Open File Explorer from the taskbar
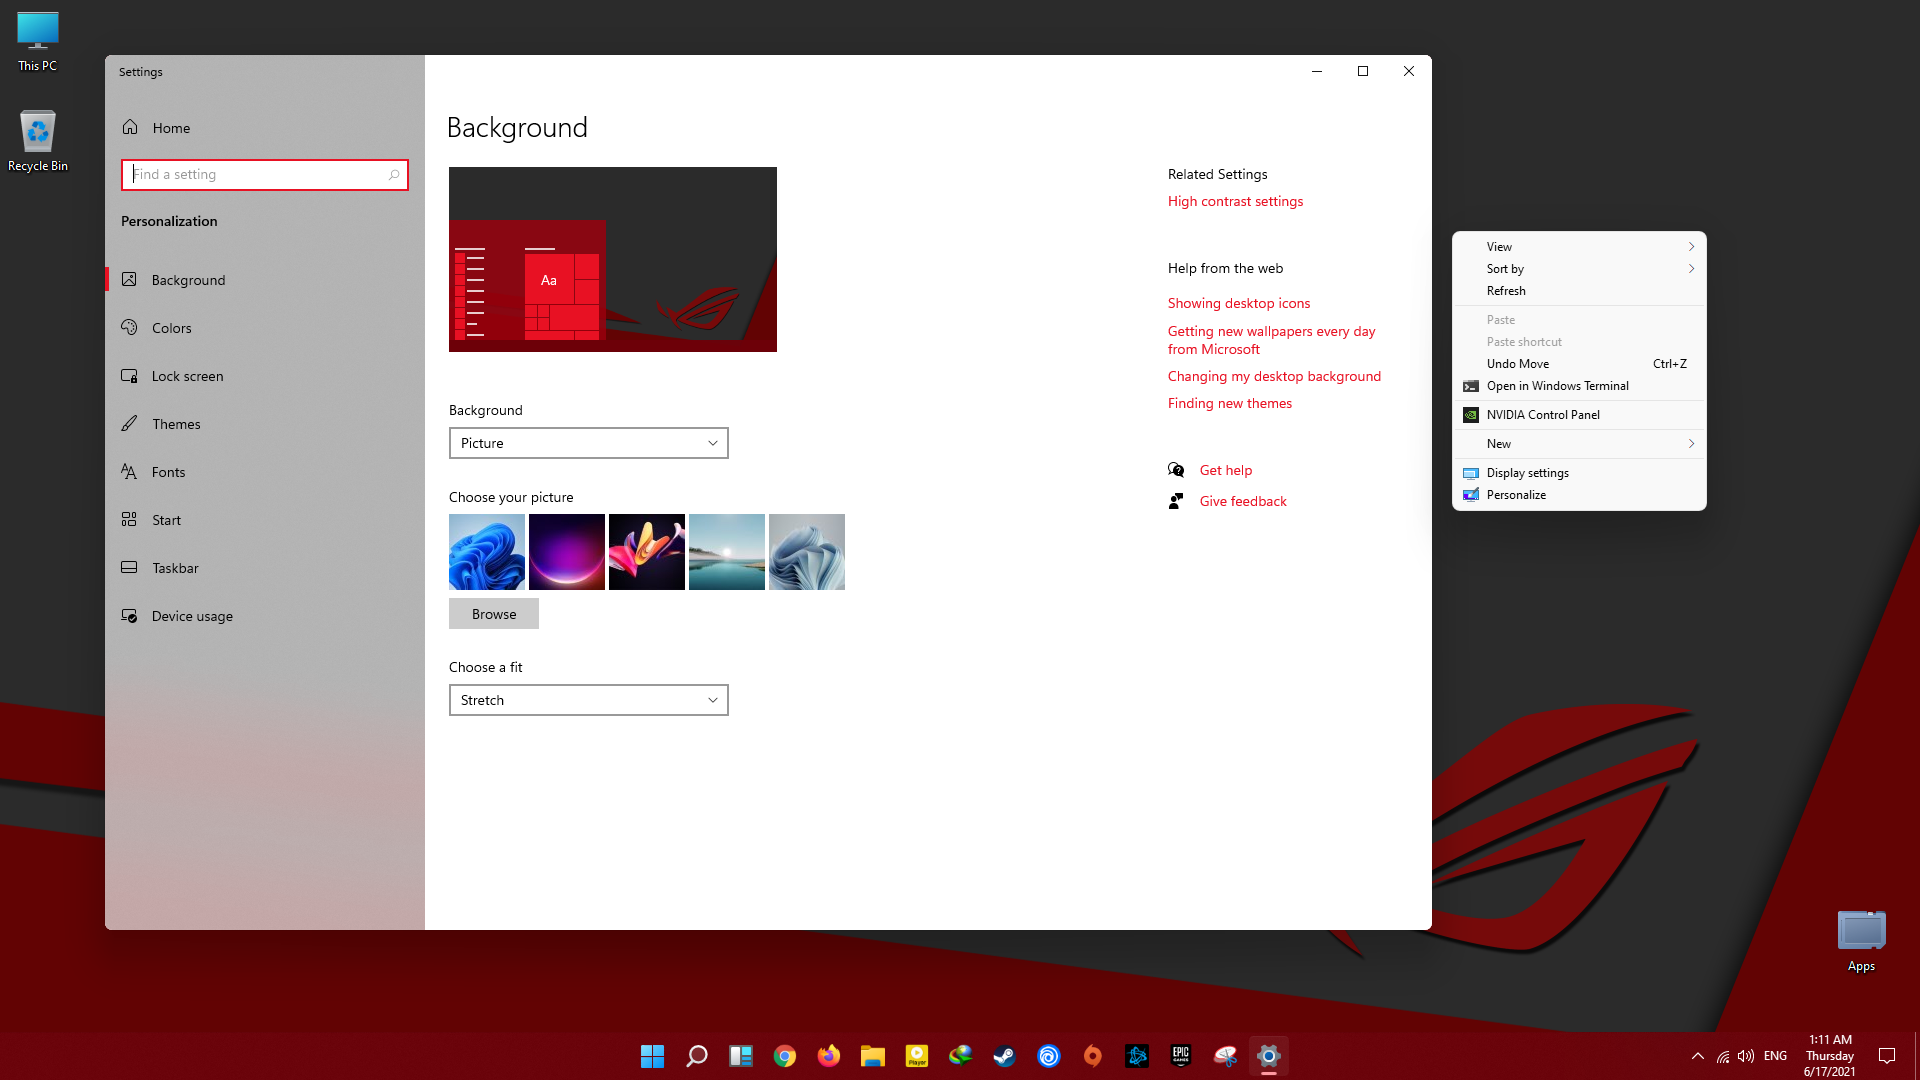This screenshot has width=1920, height=1080. (873, 1056)
